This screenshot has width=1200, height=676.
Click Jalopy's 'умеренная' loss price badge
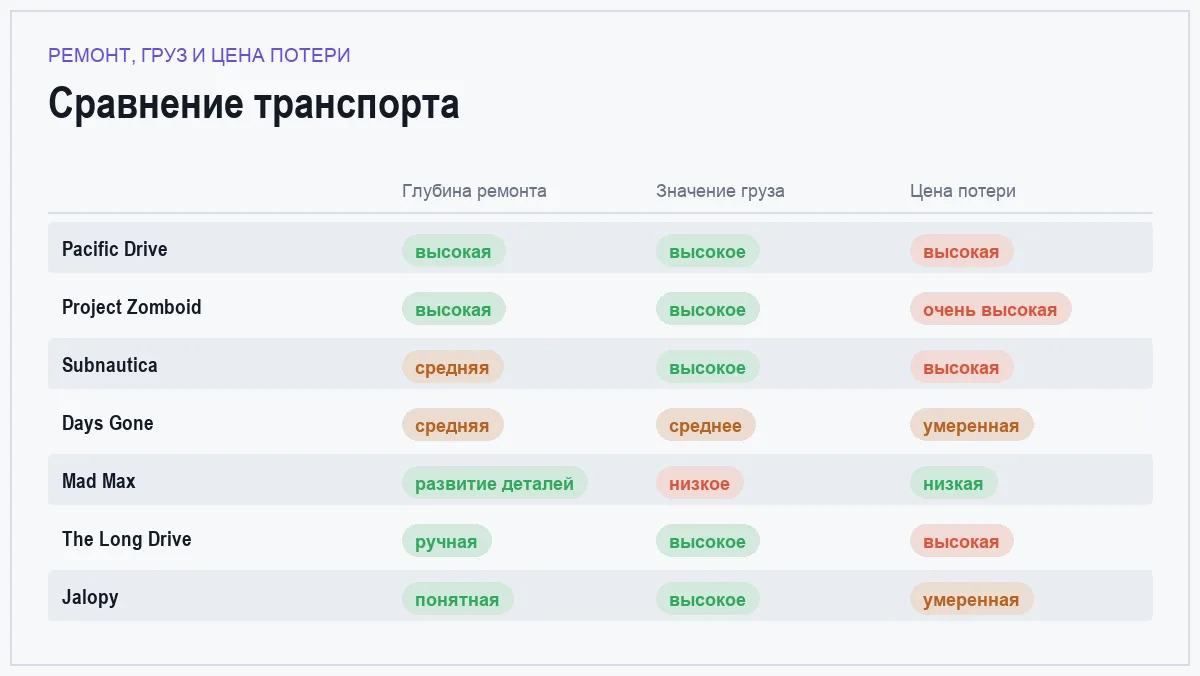click(x=972, y=599)
